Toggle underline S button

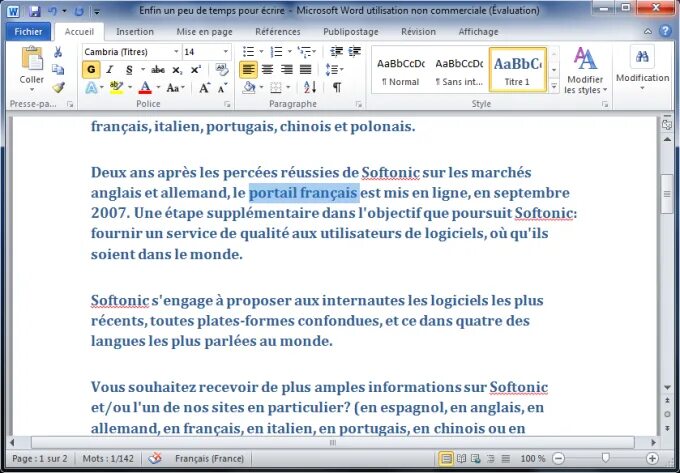pos(129,70)
